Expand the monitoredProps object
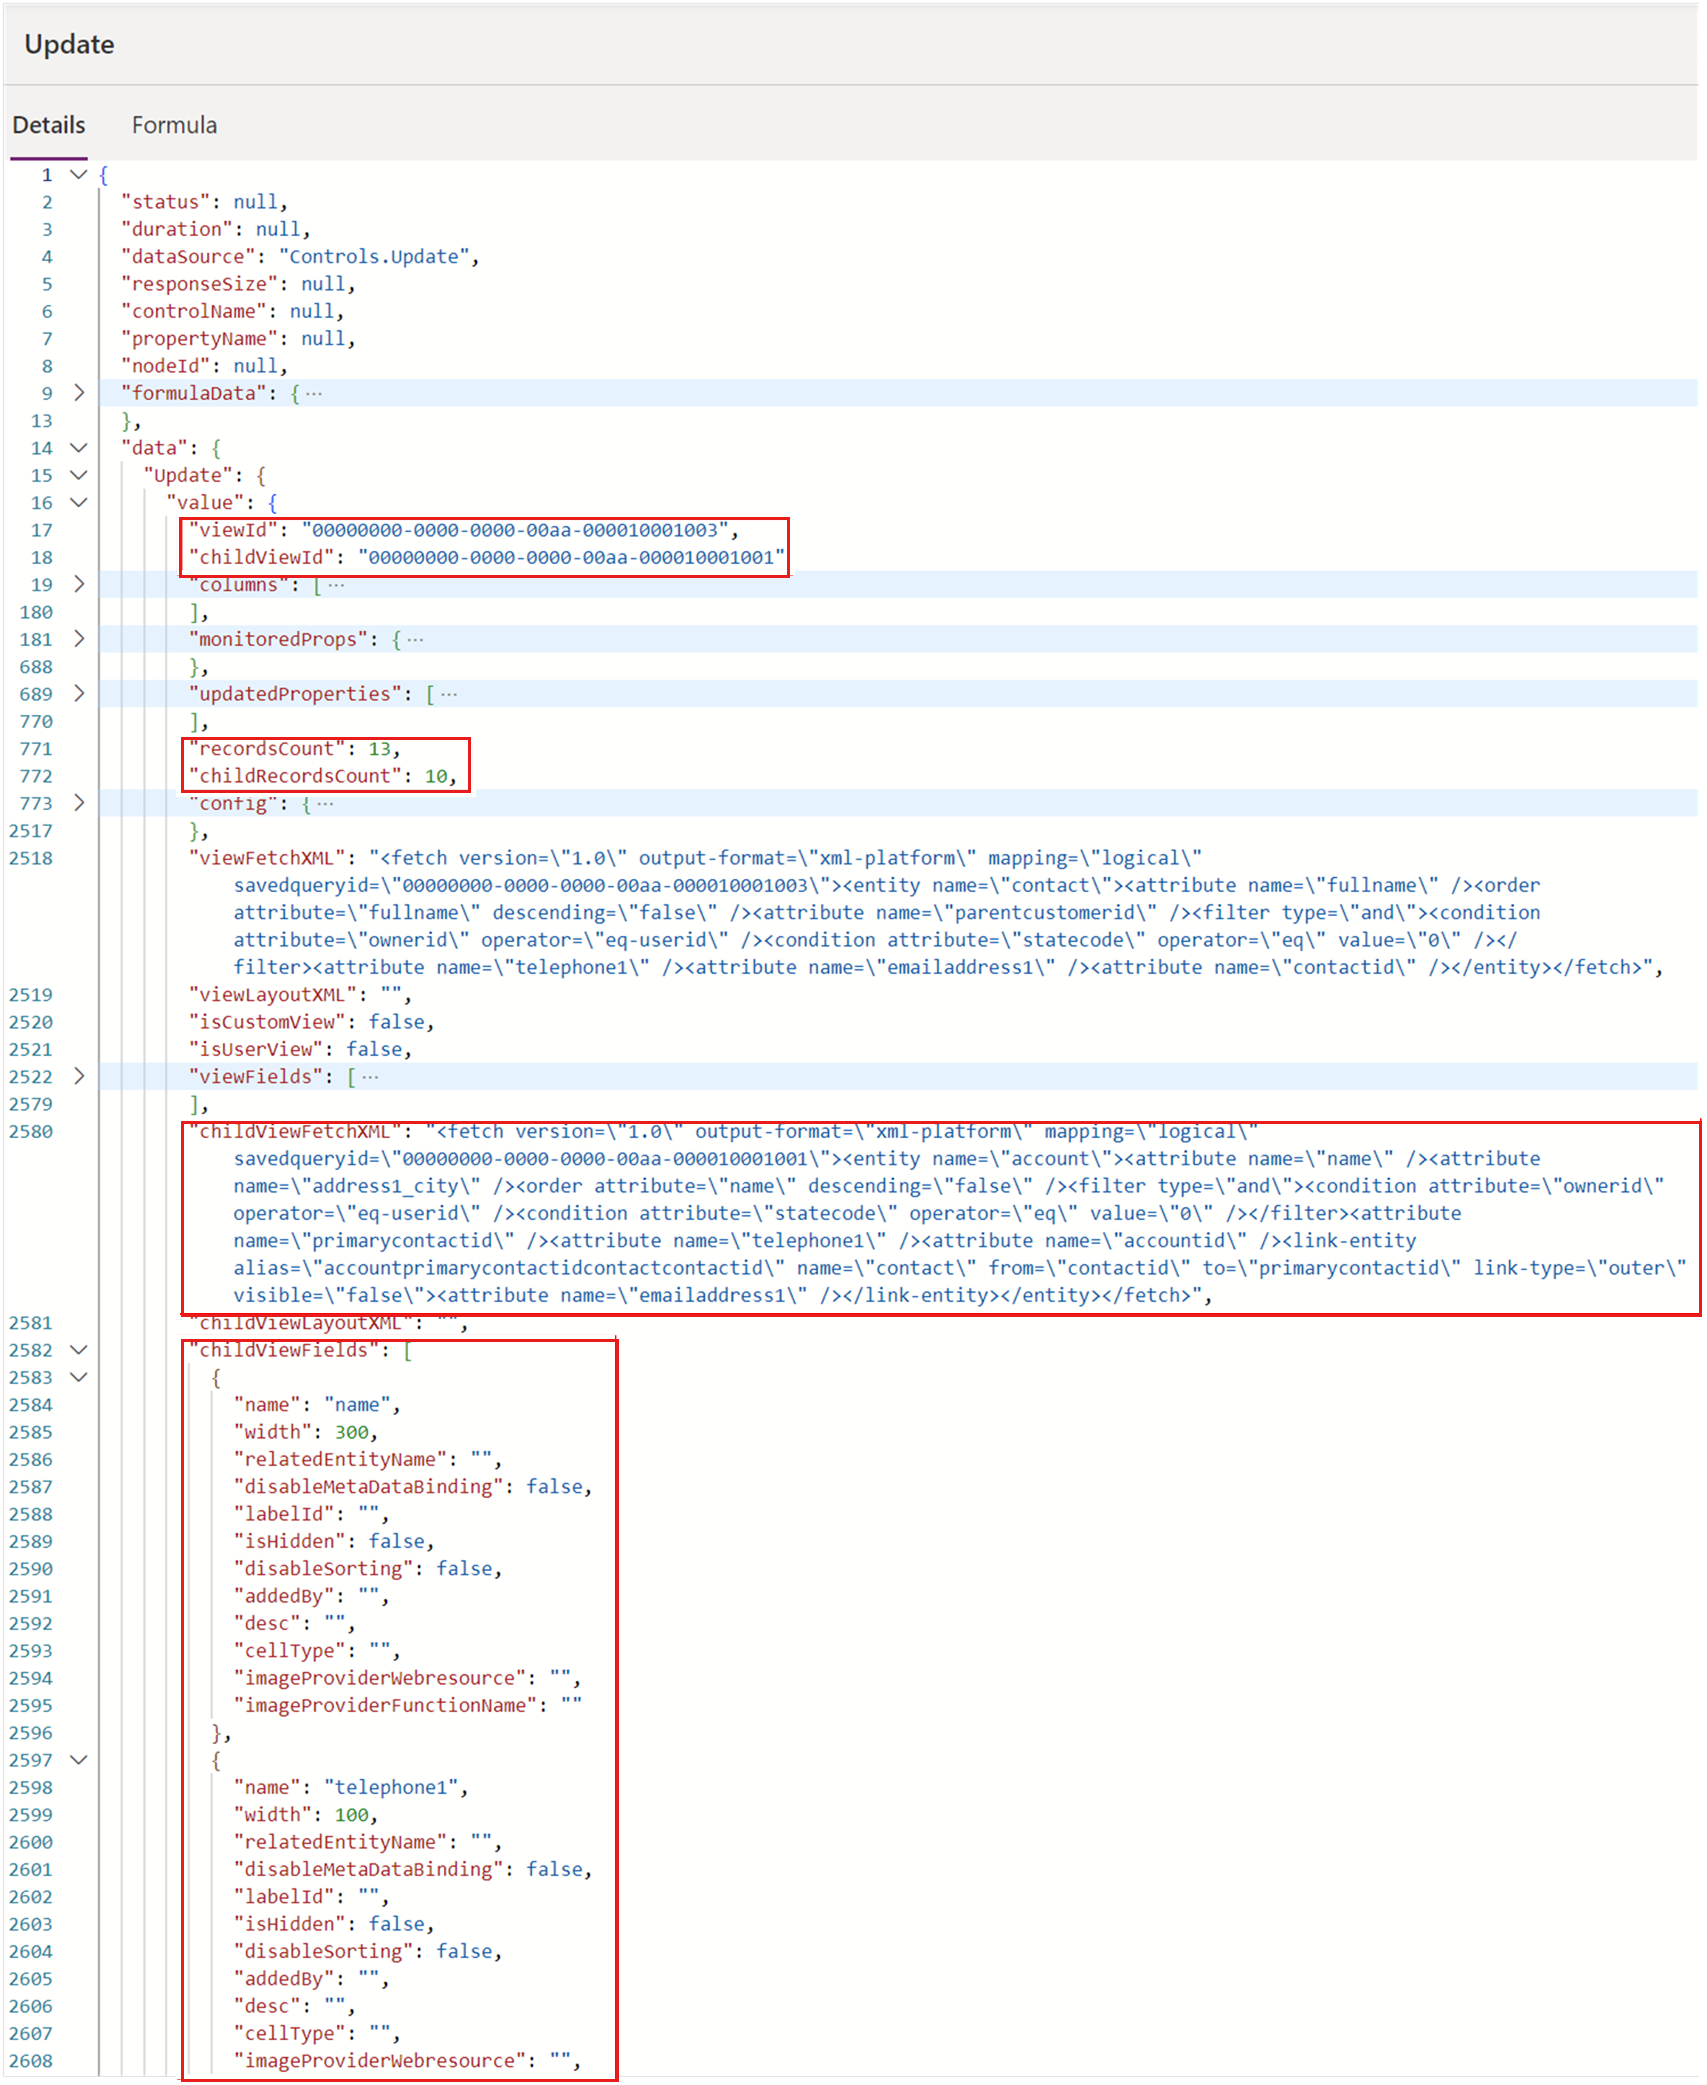 79,639
